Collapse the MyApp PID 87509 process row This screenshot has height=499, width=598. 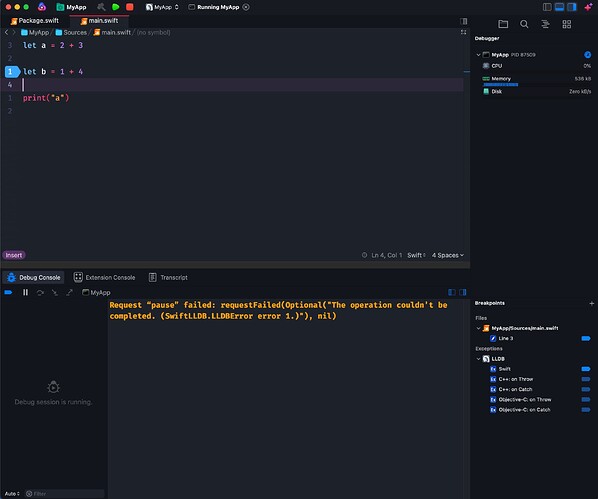[478, 55]
